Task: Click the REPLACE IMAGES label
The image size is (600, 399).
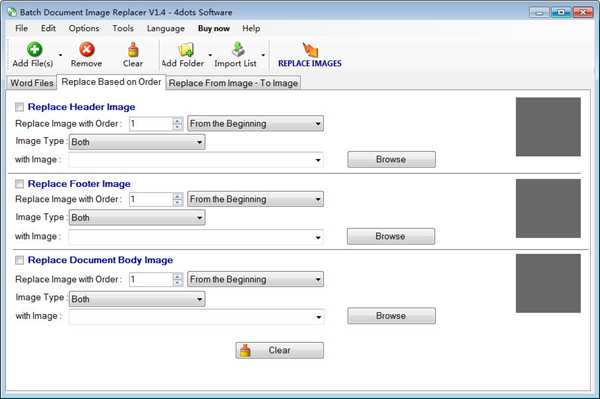Action: pyautogui.click(x=310, y=64)
